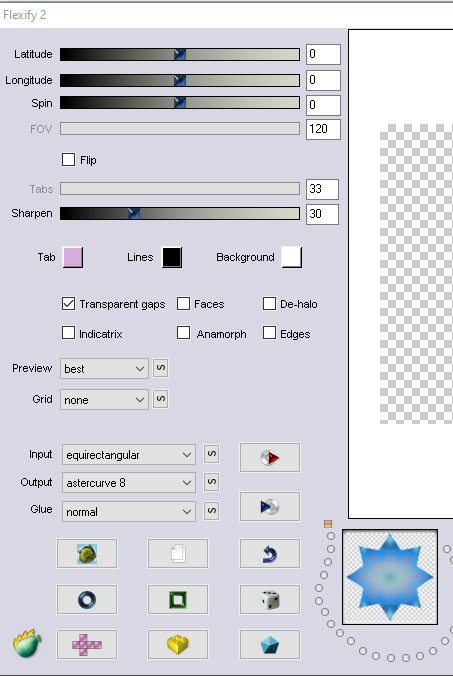Disable the Transparent gaps checkbox
The width and height of the screenshot is (453, 676).
(x=69, y=304)
